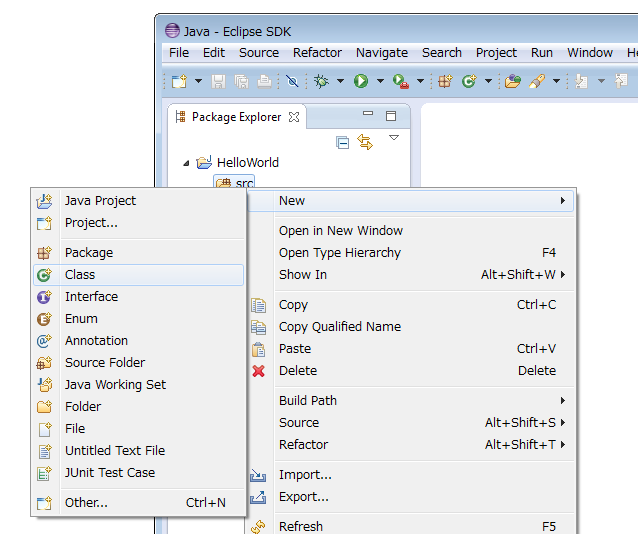Click the New Java Package toolbar icon
Screen dimensions: 638x534
pos(445,81)
